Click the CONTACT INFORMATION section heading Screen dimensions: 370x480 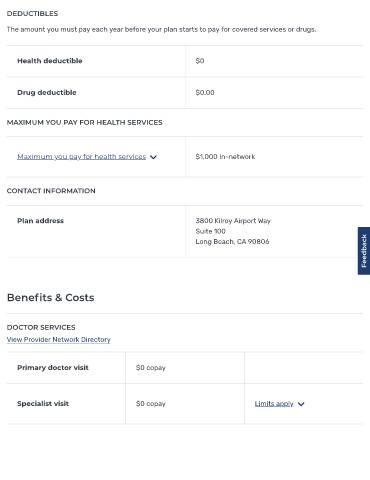51,191
